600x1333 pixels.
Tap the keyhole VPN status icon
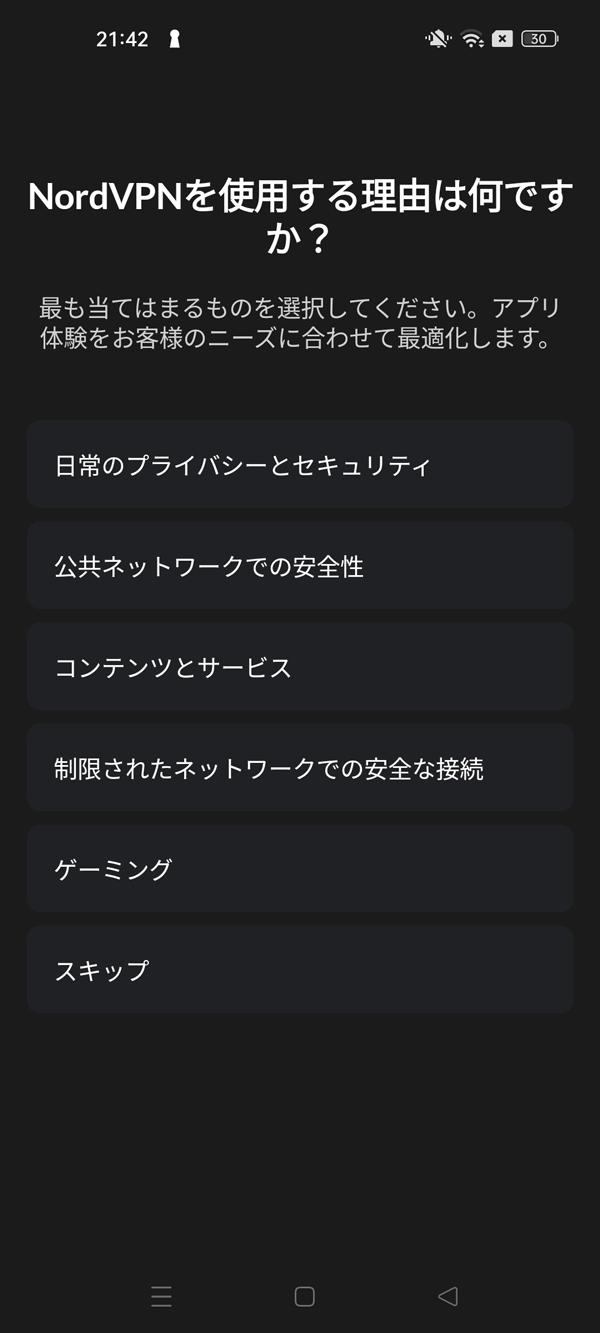pos(174,39)
